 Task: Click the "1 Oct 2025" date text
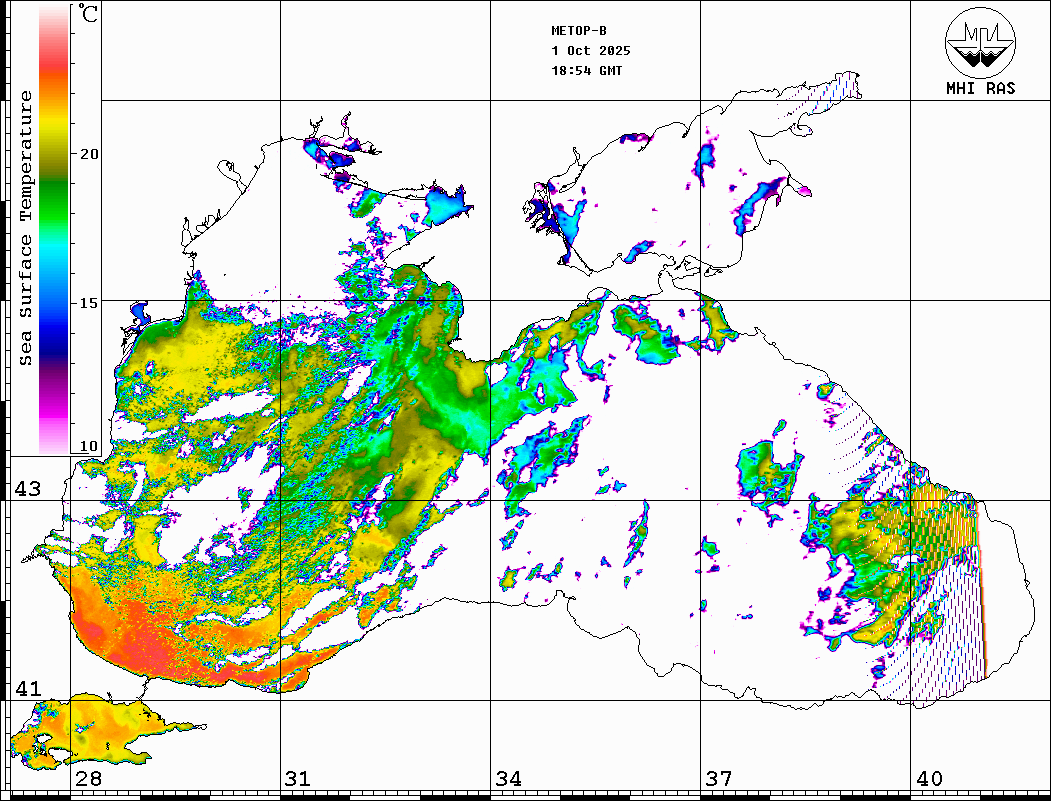590,51
